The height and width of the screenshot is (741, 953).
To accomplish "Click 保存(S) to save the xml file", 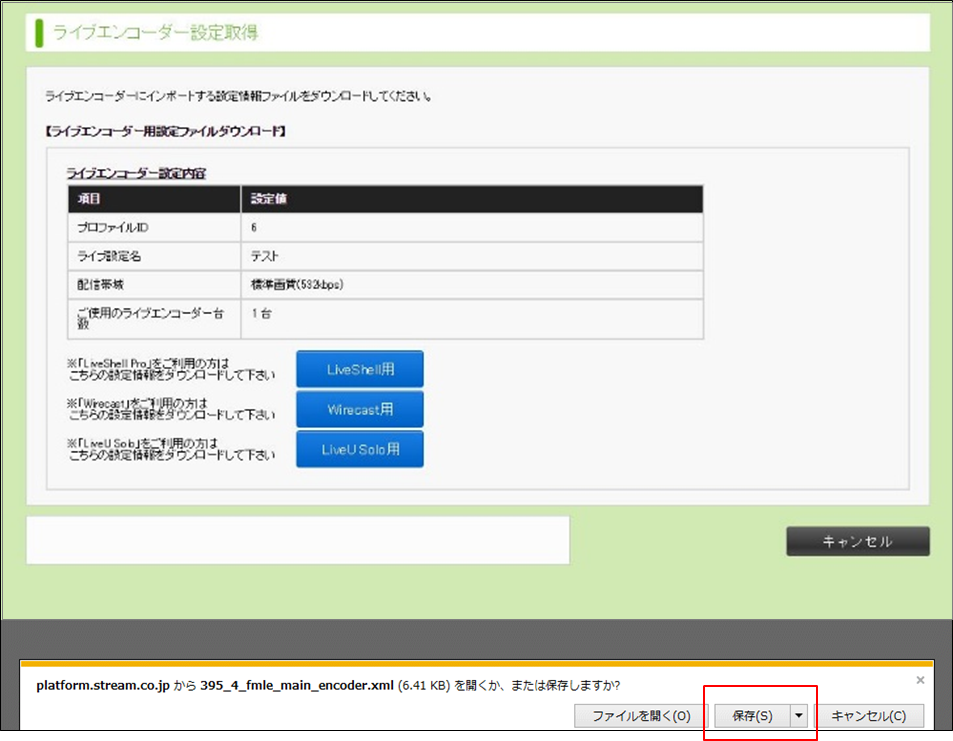I will (x=752, y=716).
